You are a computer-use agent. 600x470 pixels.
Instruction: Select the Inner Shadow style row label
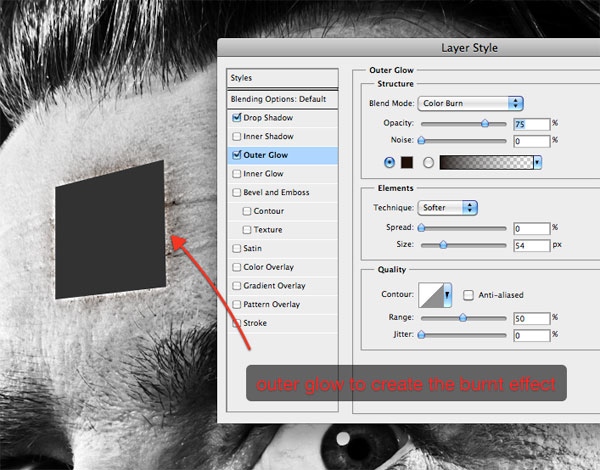click(269, 136)
